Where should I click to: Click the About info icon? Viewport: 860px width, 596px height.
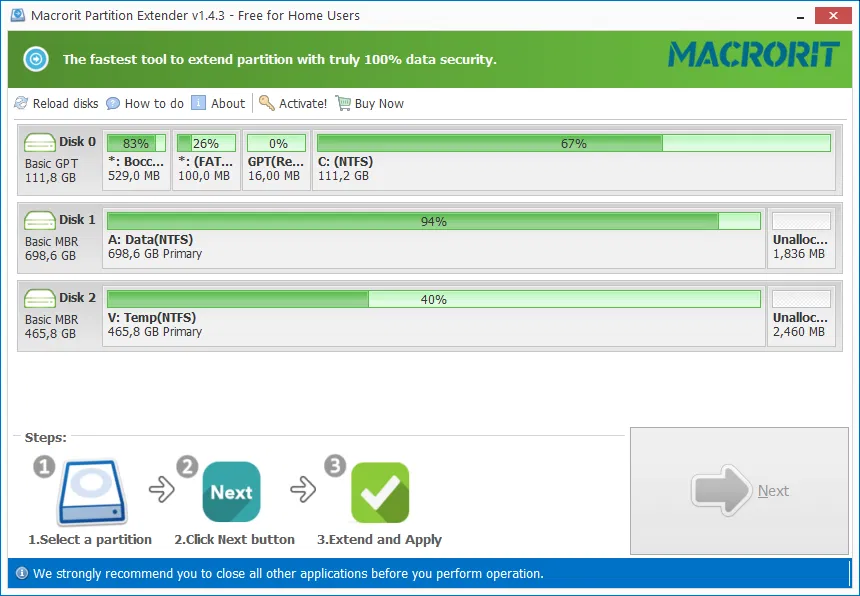(x=198, y=103)
